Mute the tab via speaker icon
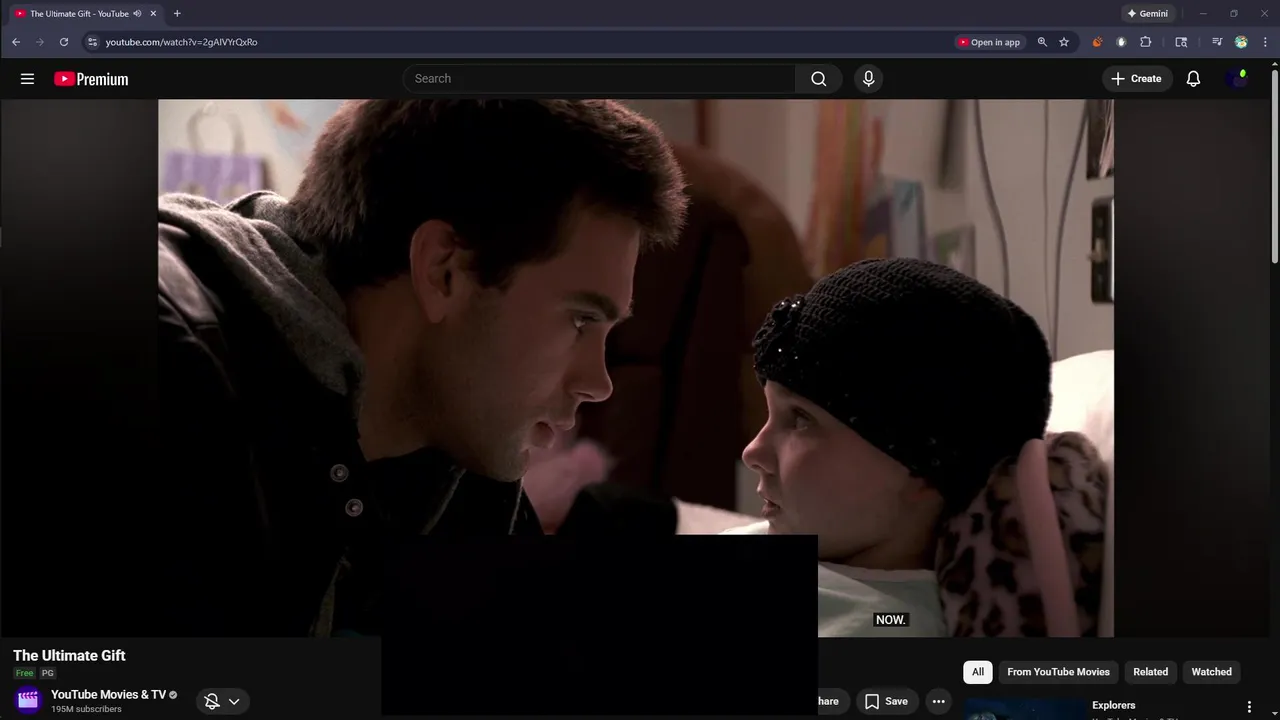This screenshot has height=720, width=1280. (x=137, y=14)
